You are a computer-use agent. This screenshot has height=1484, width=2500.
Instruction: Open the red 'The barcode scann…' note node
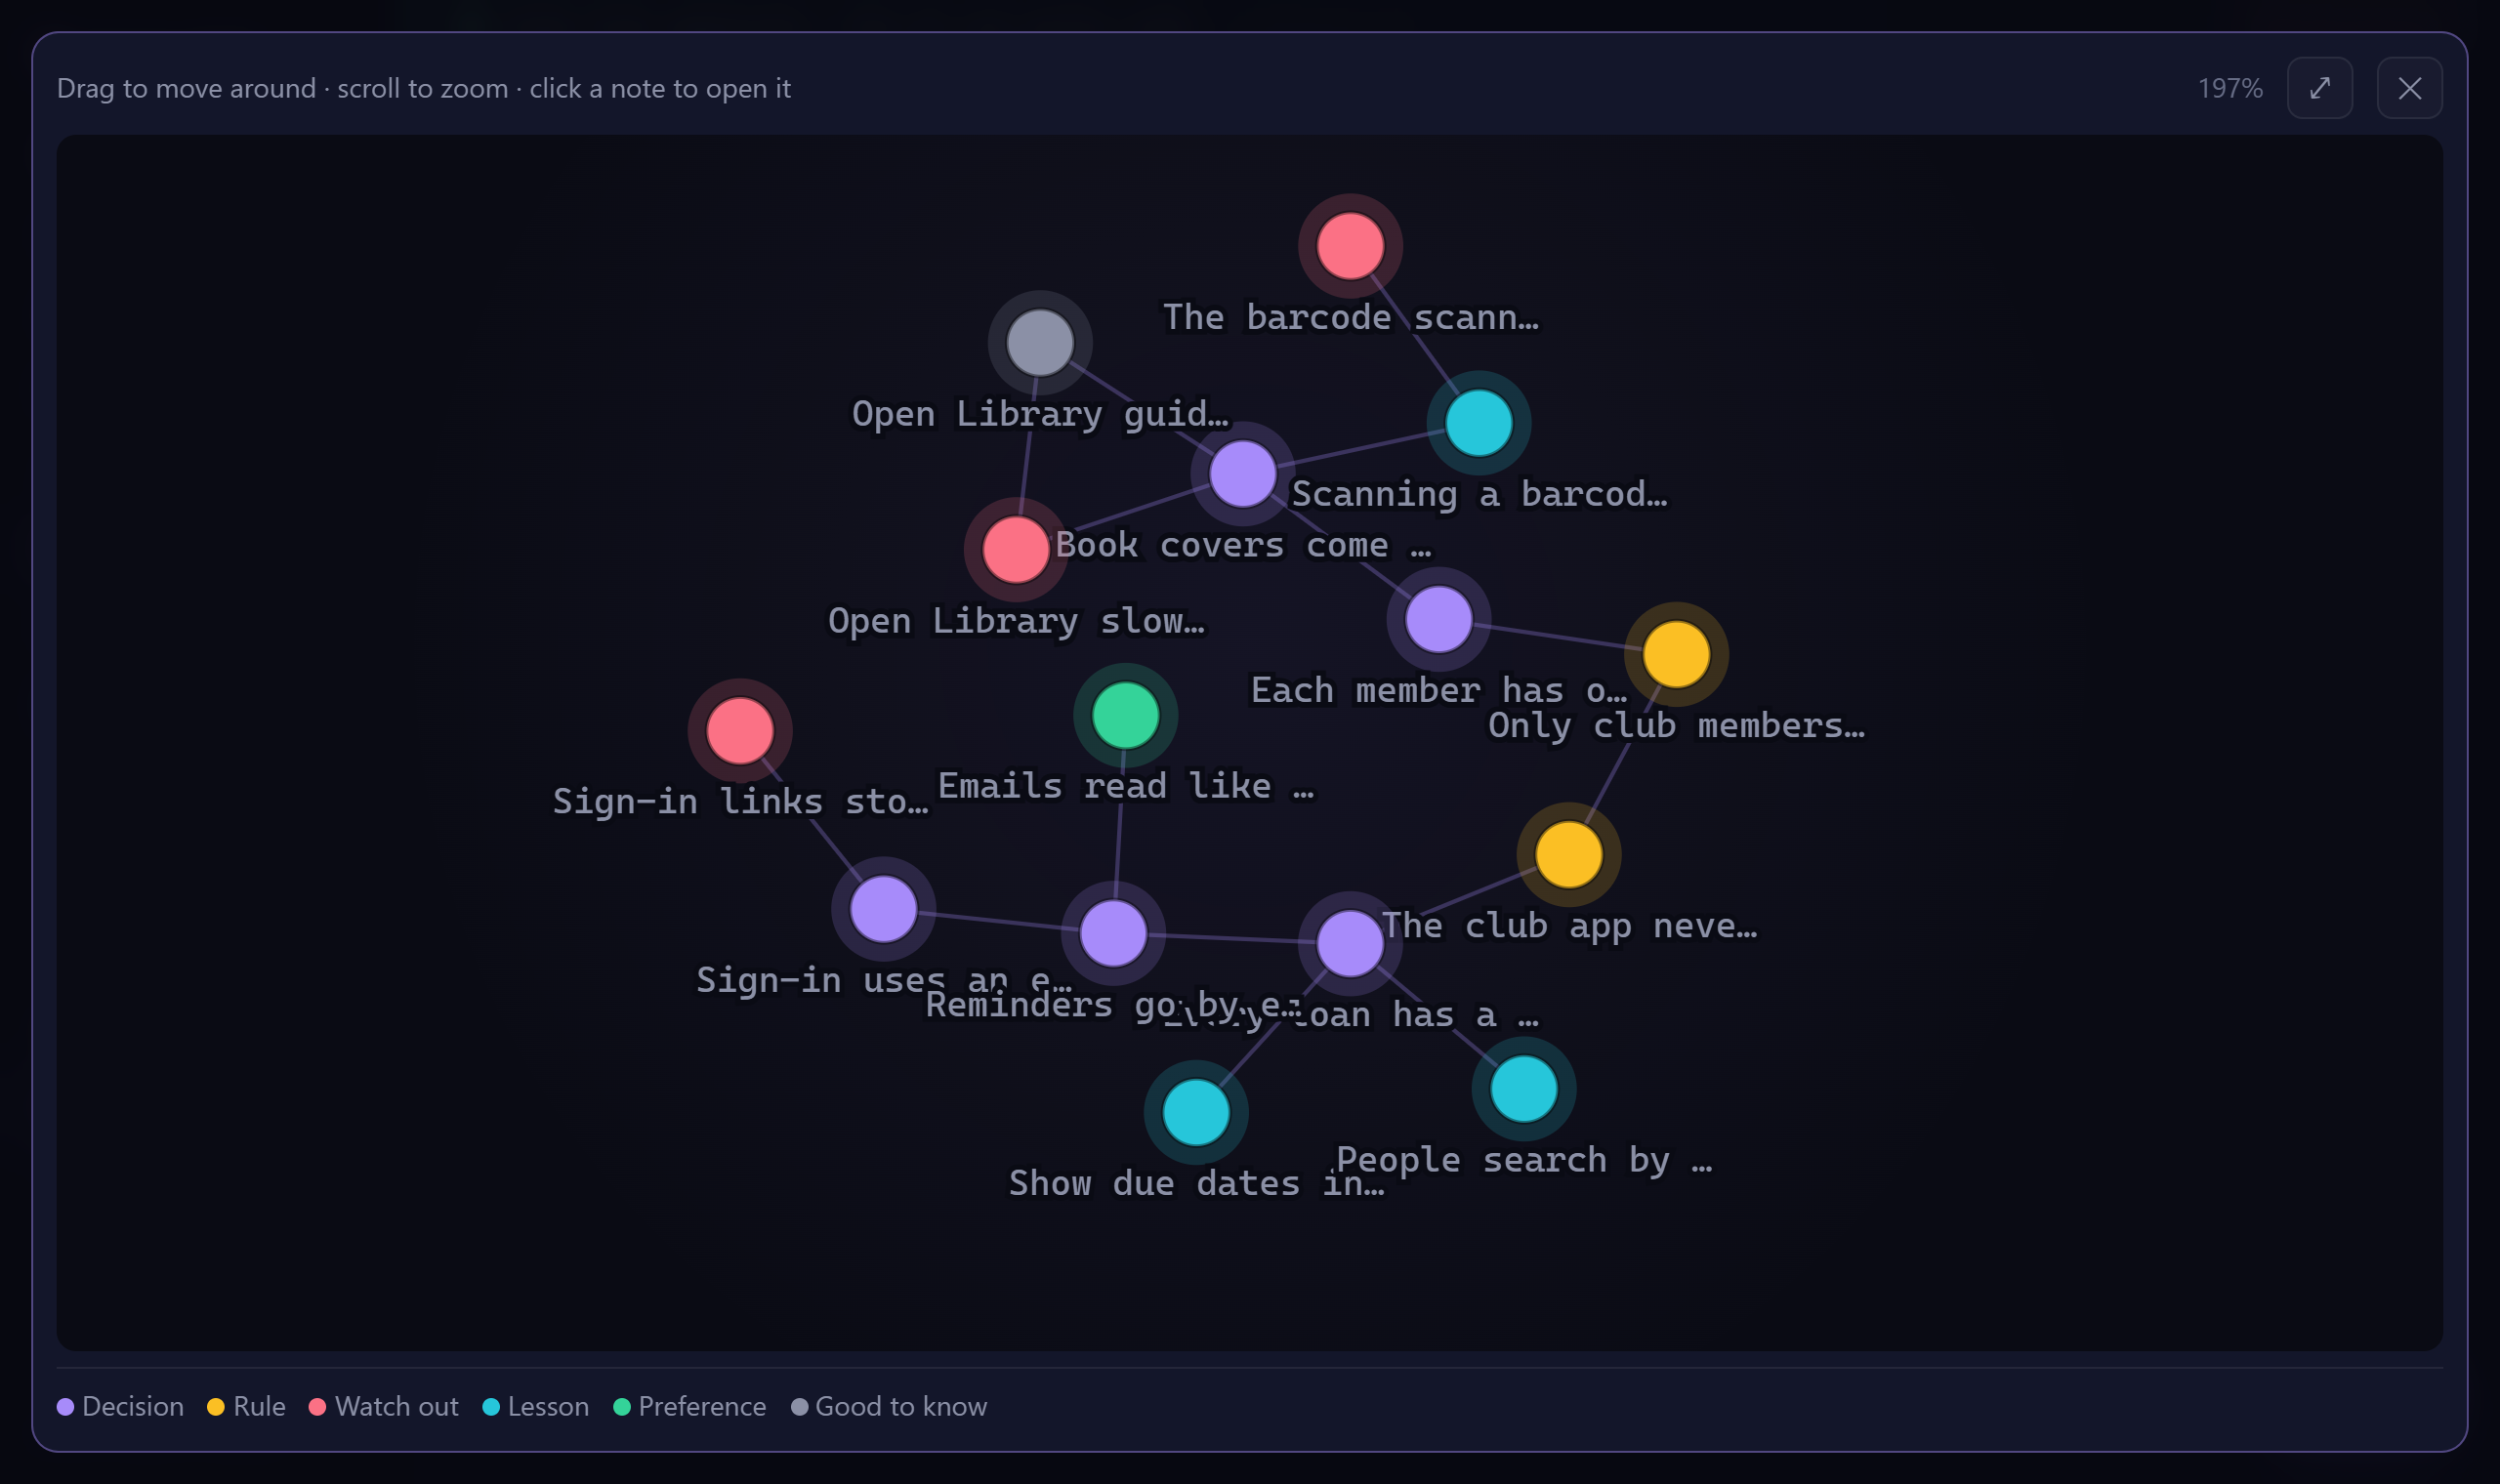[1350, 245]
